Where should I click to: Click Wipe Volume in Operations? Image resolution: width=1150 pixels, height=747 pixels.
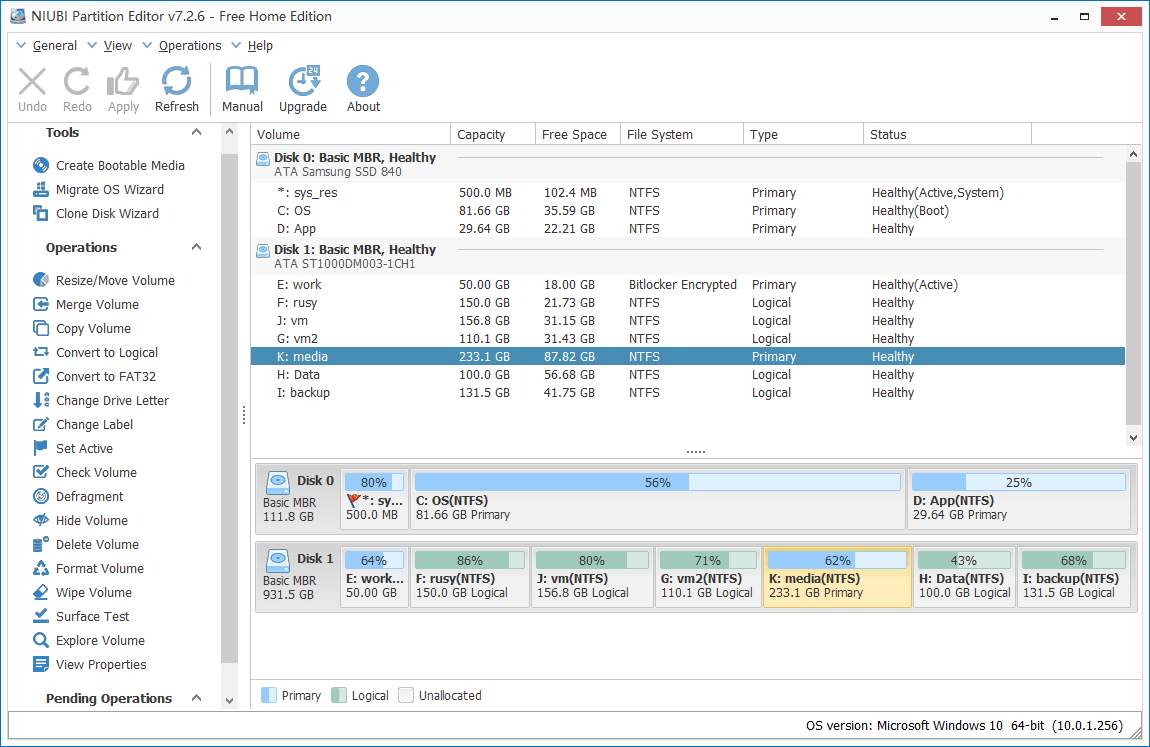click(93, 593)
